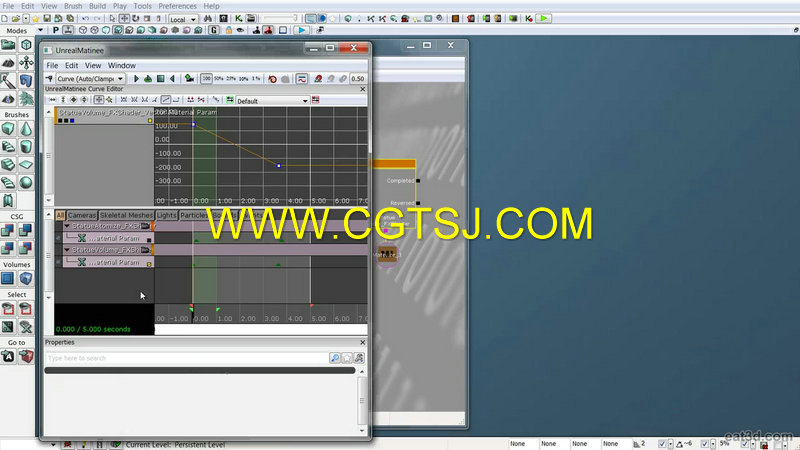Toggle the red snap magnet icon
This screenshot has width=800, height=450.
318,79
